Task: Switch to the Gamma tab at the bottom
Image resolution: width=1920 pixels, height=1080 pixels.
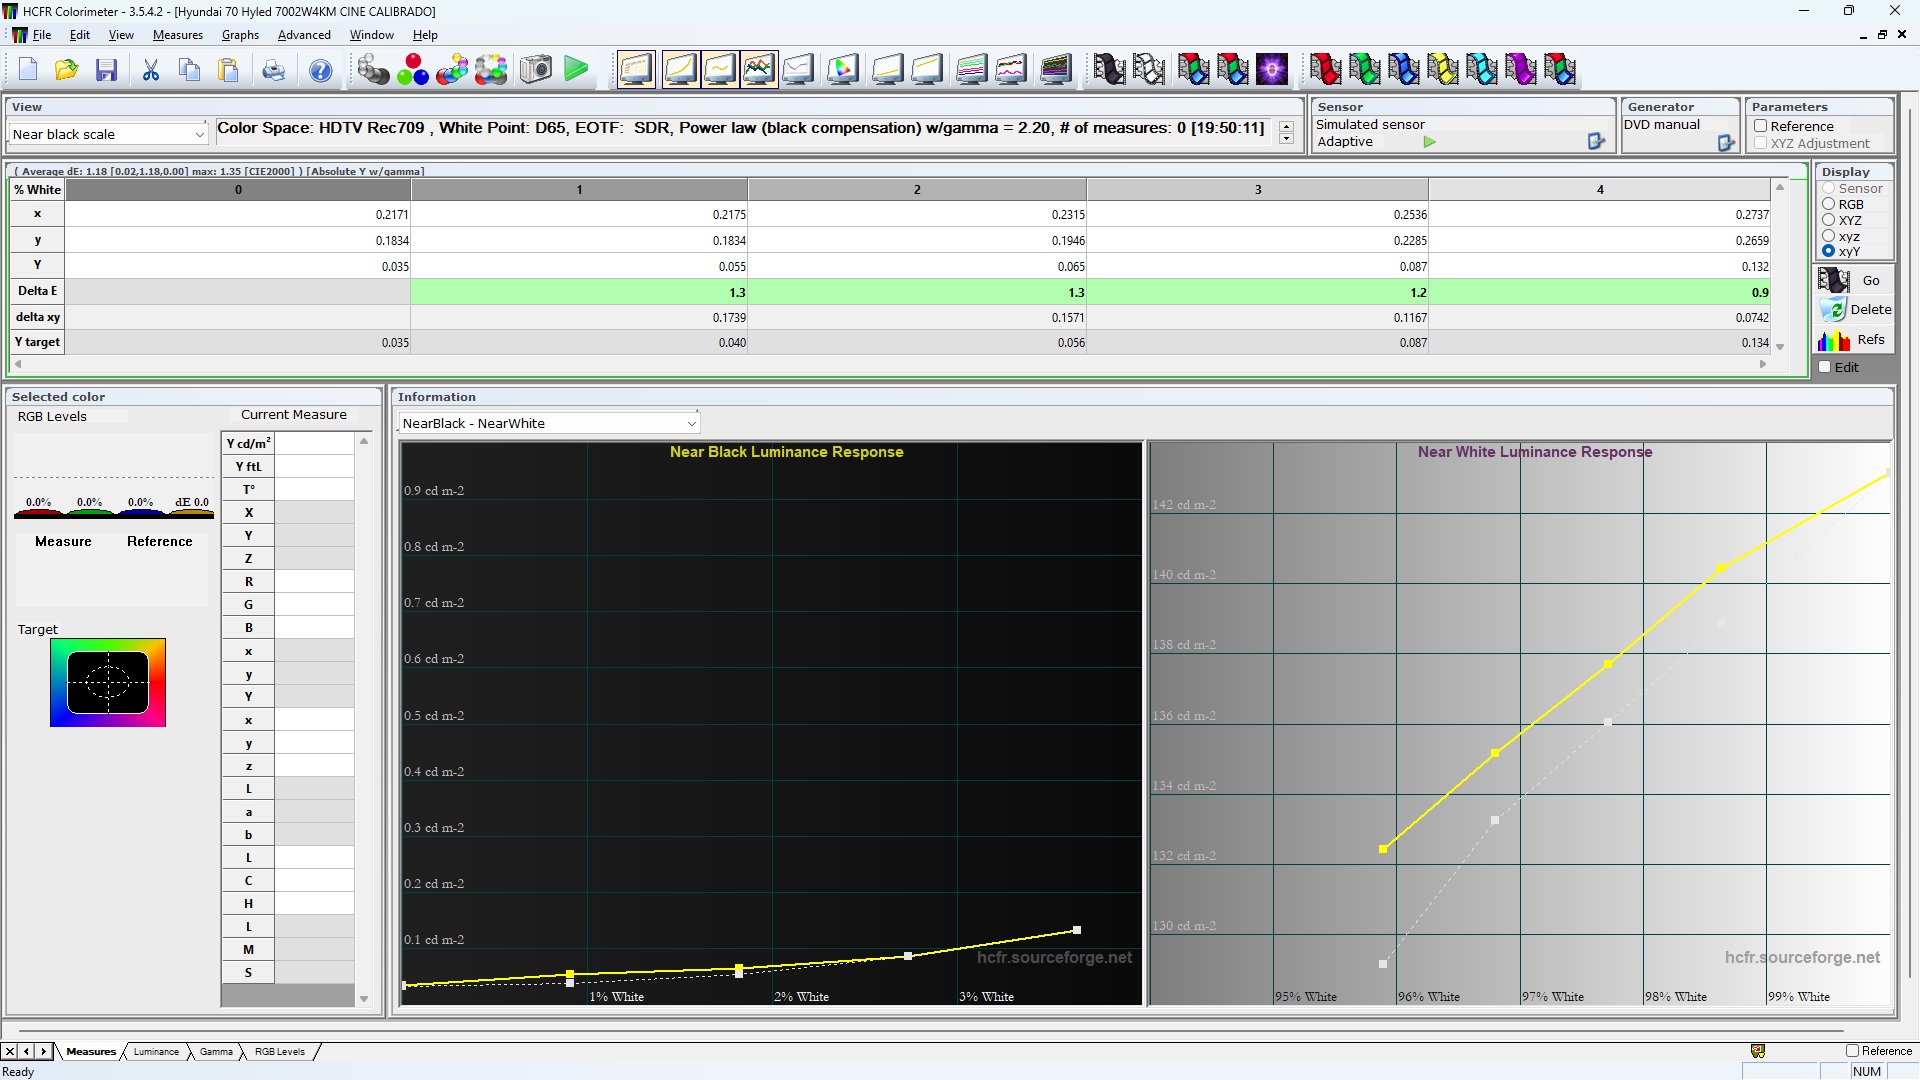Action: [216, 1051]
